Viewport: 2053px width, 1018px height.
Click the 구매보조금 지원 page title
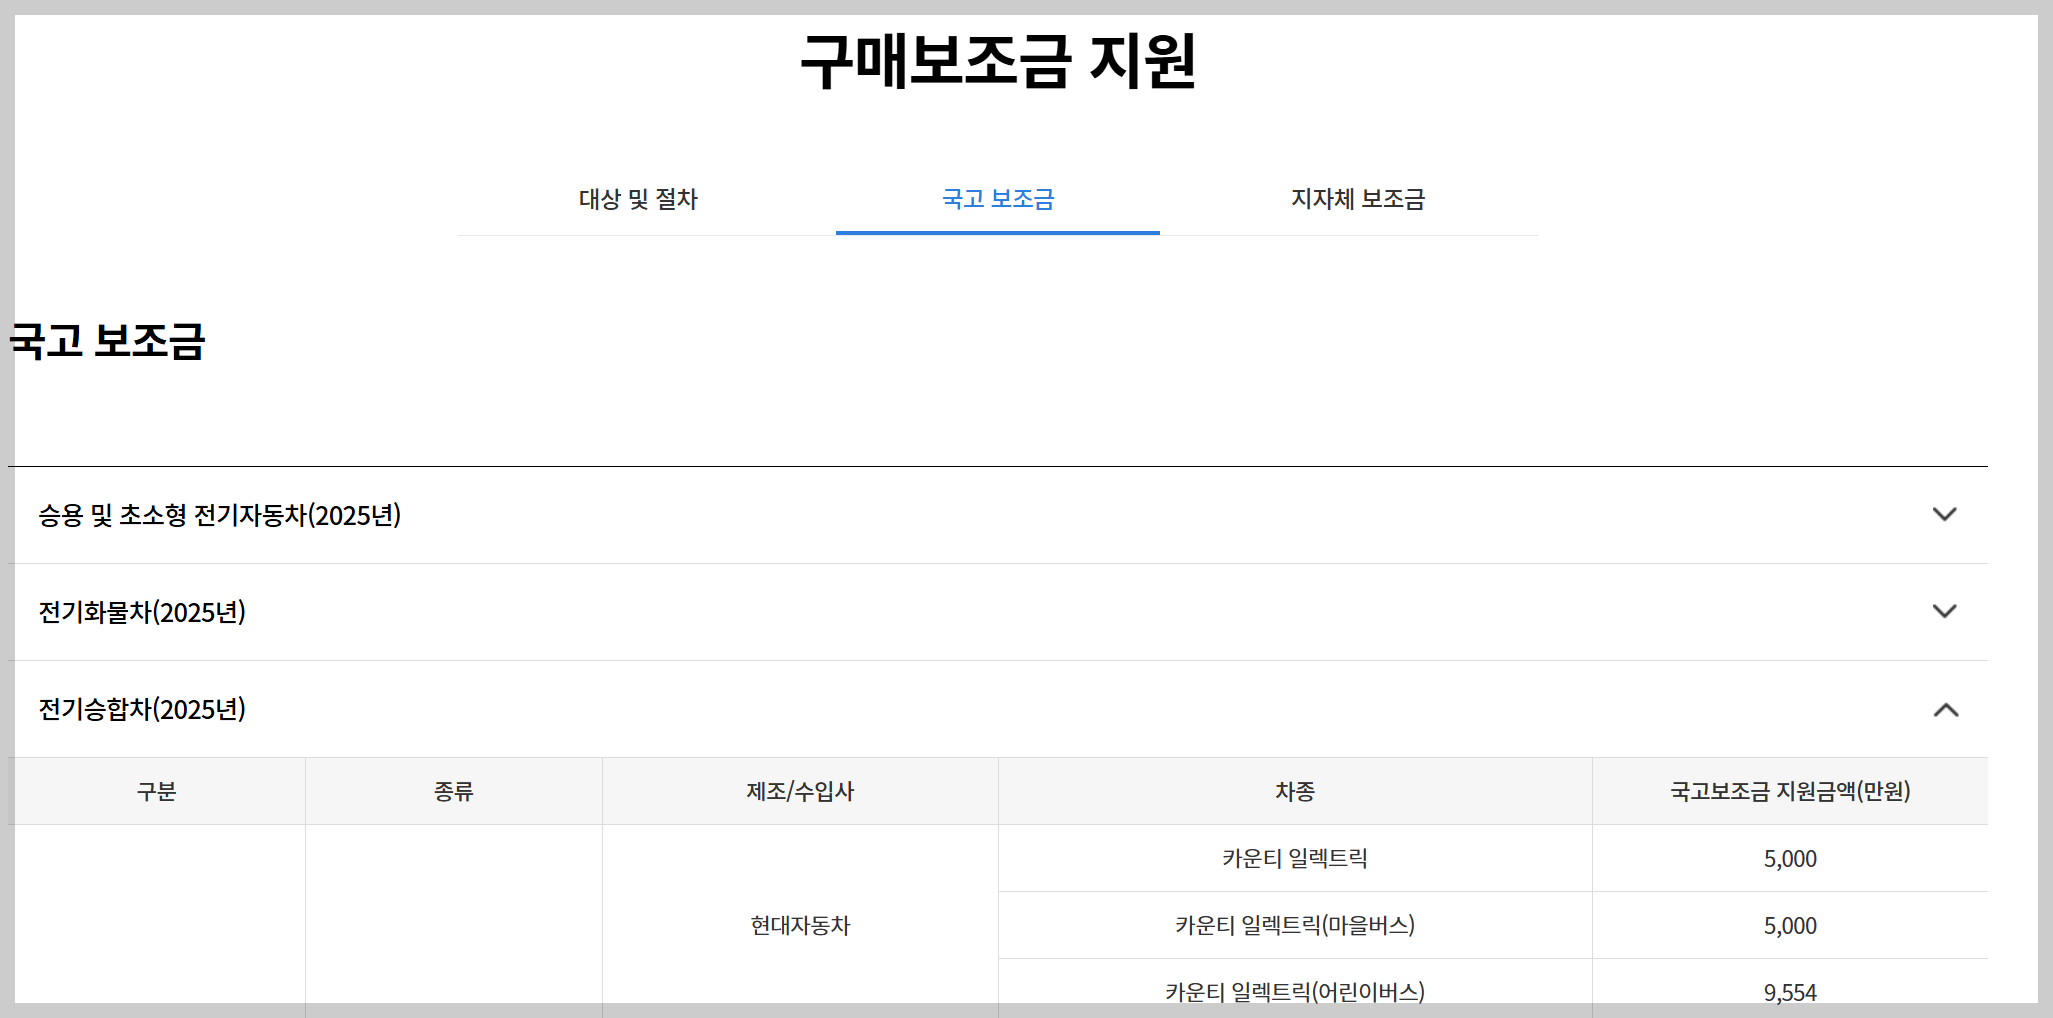(998, 61)
